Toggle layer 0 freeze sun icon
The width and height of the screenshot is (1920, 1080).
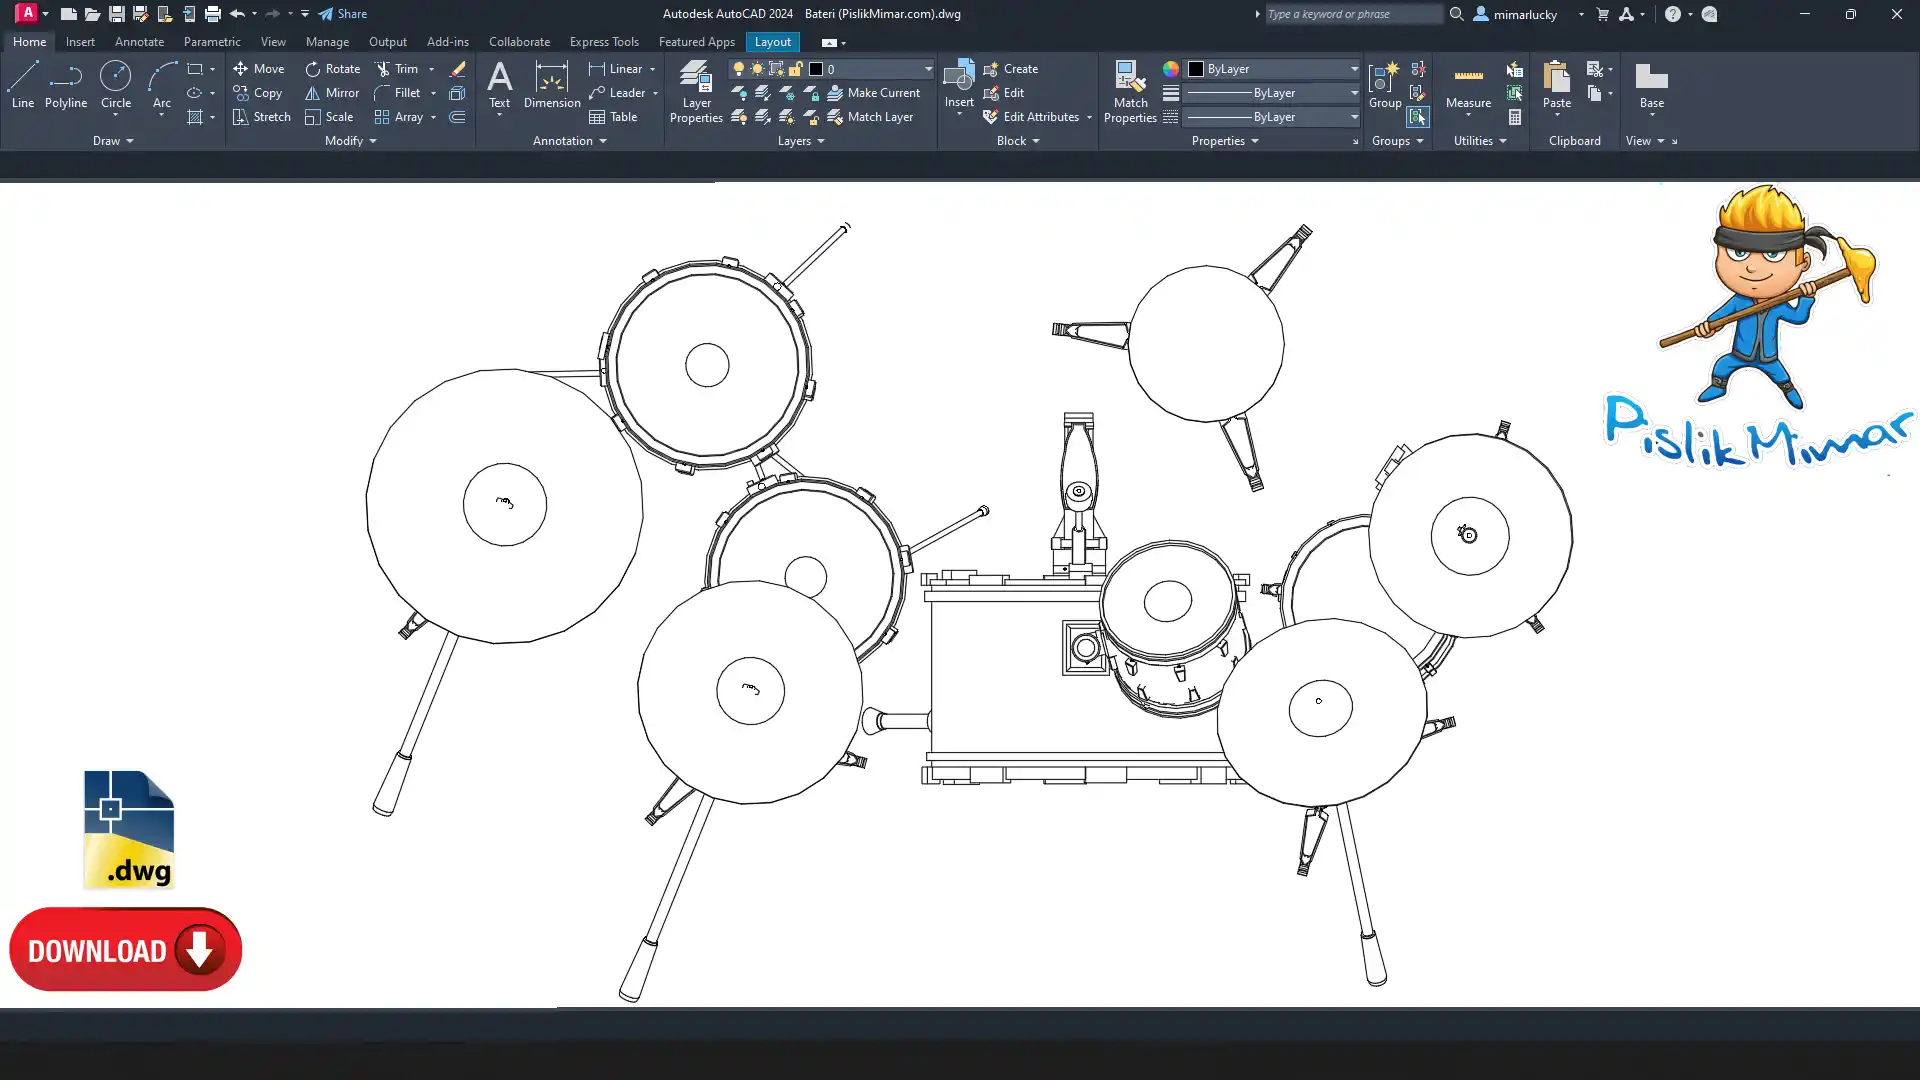coord(757,69)
